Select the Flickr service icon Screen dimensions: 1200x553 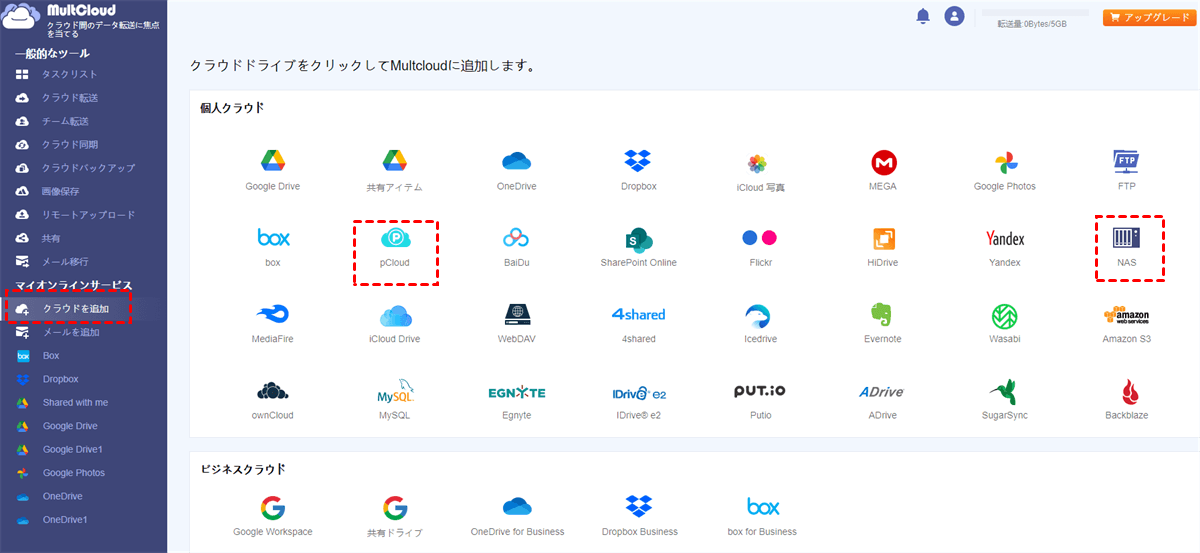(760, 247)
